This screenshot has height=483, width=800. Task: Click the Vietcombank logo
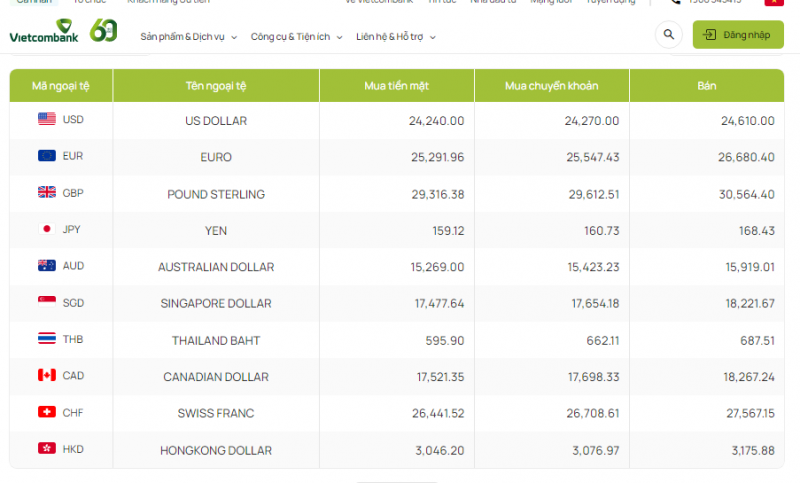(43, 32)
